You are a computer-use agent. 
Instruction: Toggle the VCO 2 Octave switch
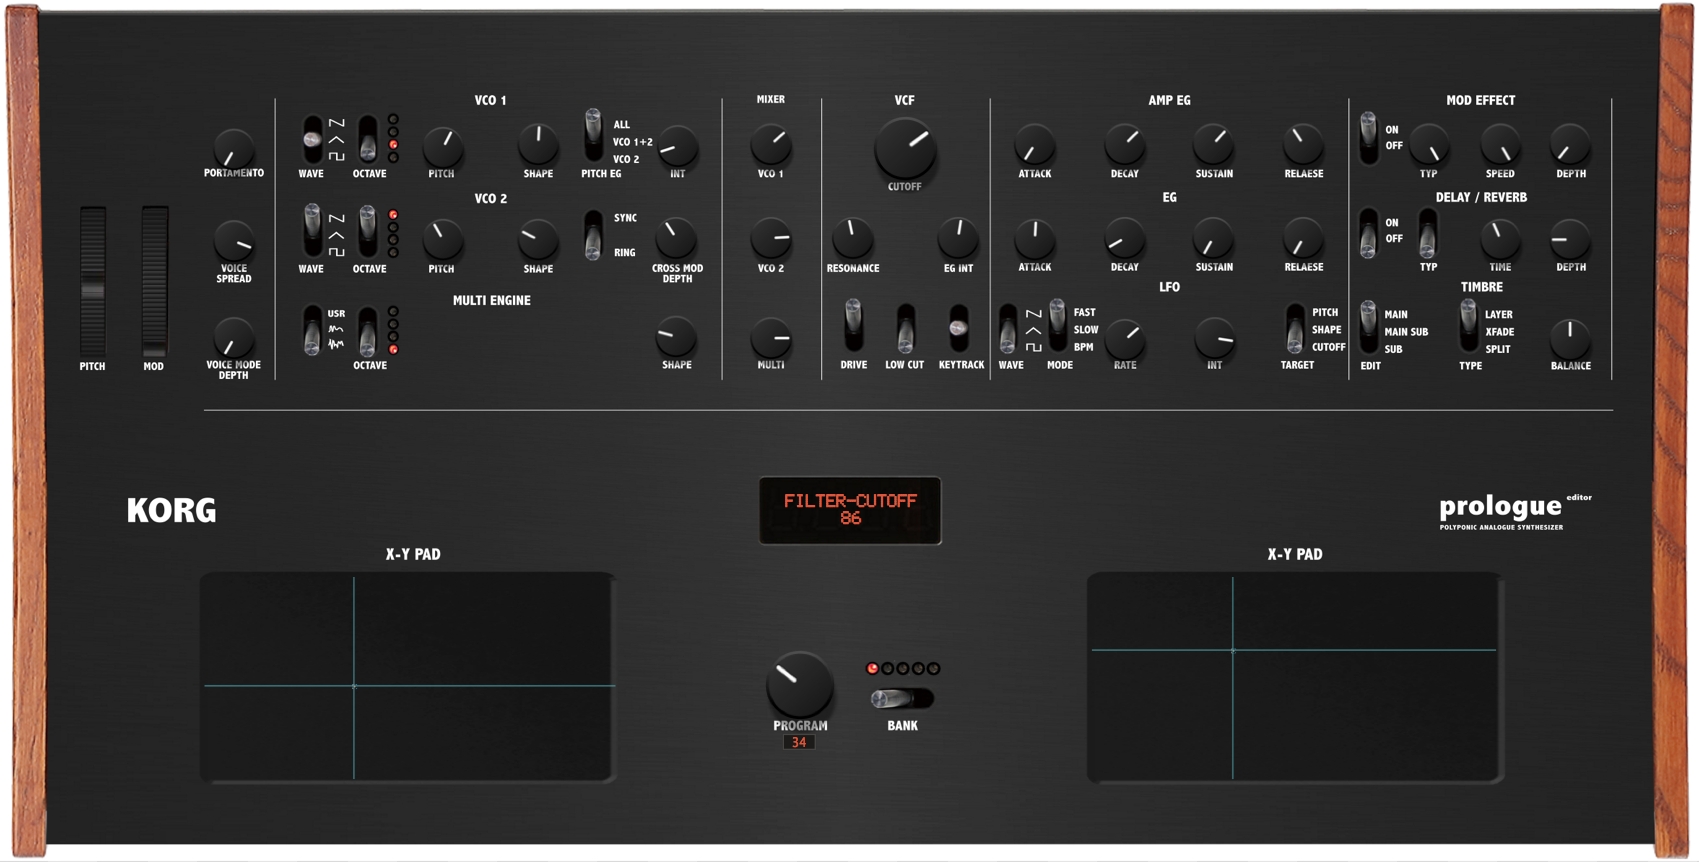368,231
